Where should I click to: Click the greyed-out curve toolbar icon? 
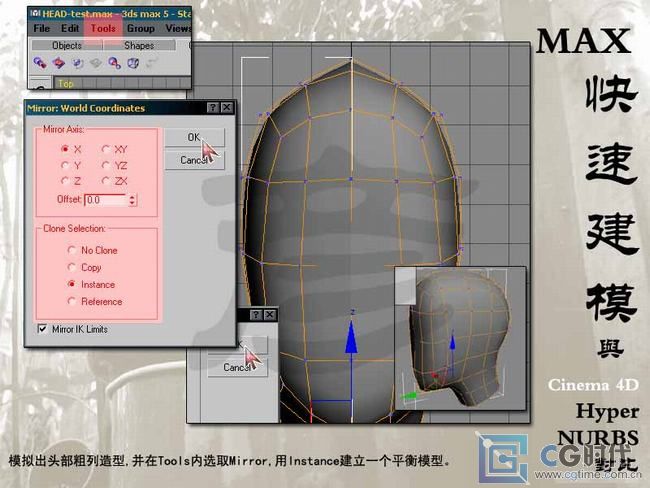pyautogui.click(x=152, y=63)
